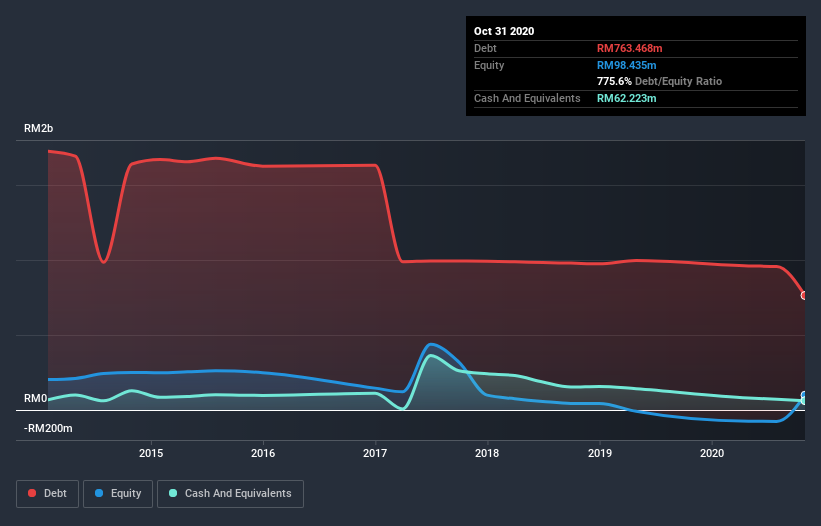821x526 pixels.
Task: Toggle Cash And Equivalents legend button
Action: 230,494
